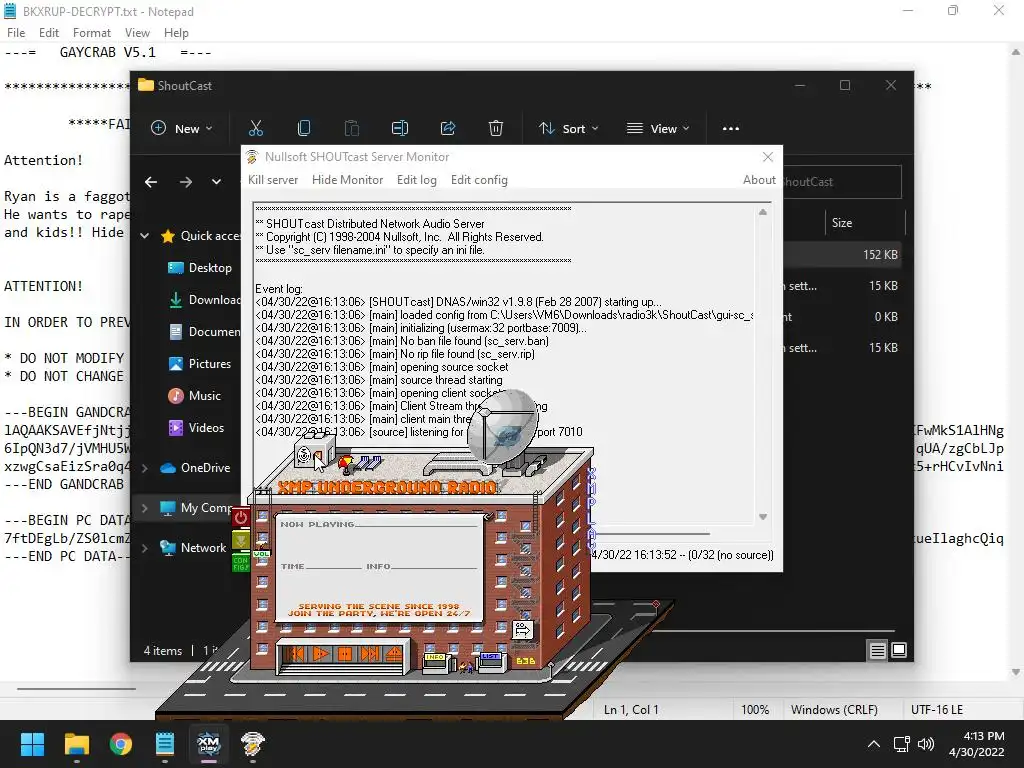Open Notepad Format menu
Image resolution: width=1024 pixels, height=768 pixels.
(91, 33)
